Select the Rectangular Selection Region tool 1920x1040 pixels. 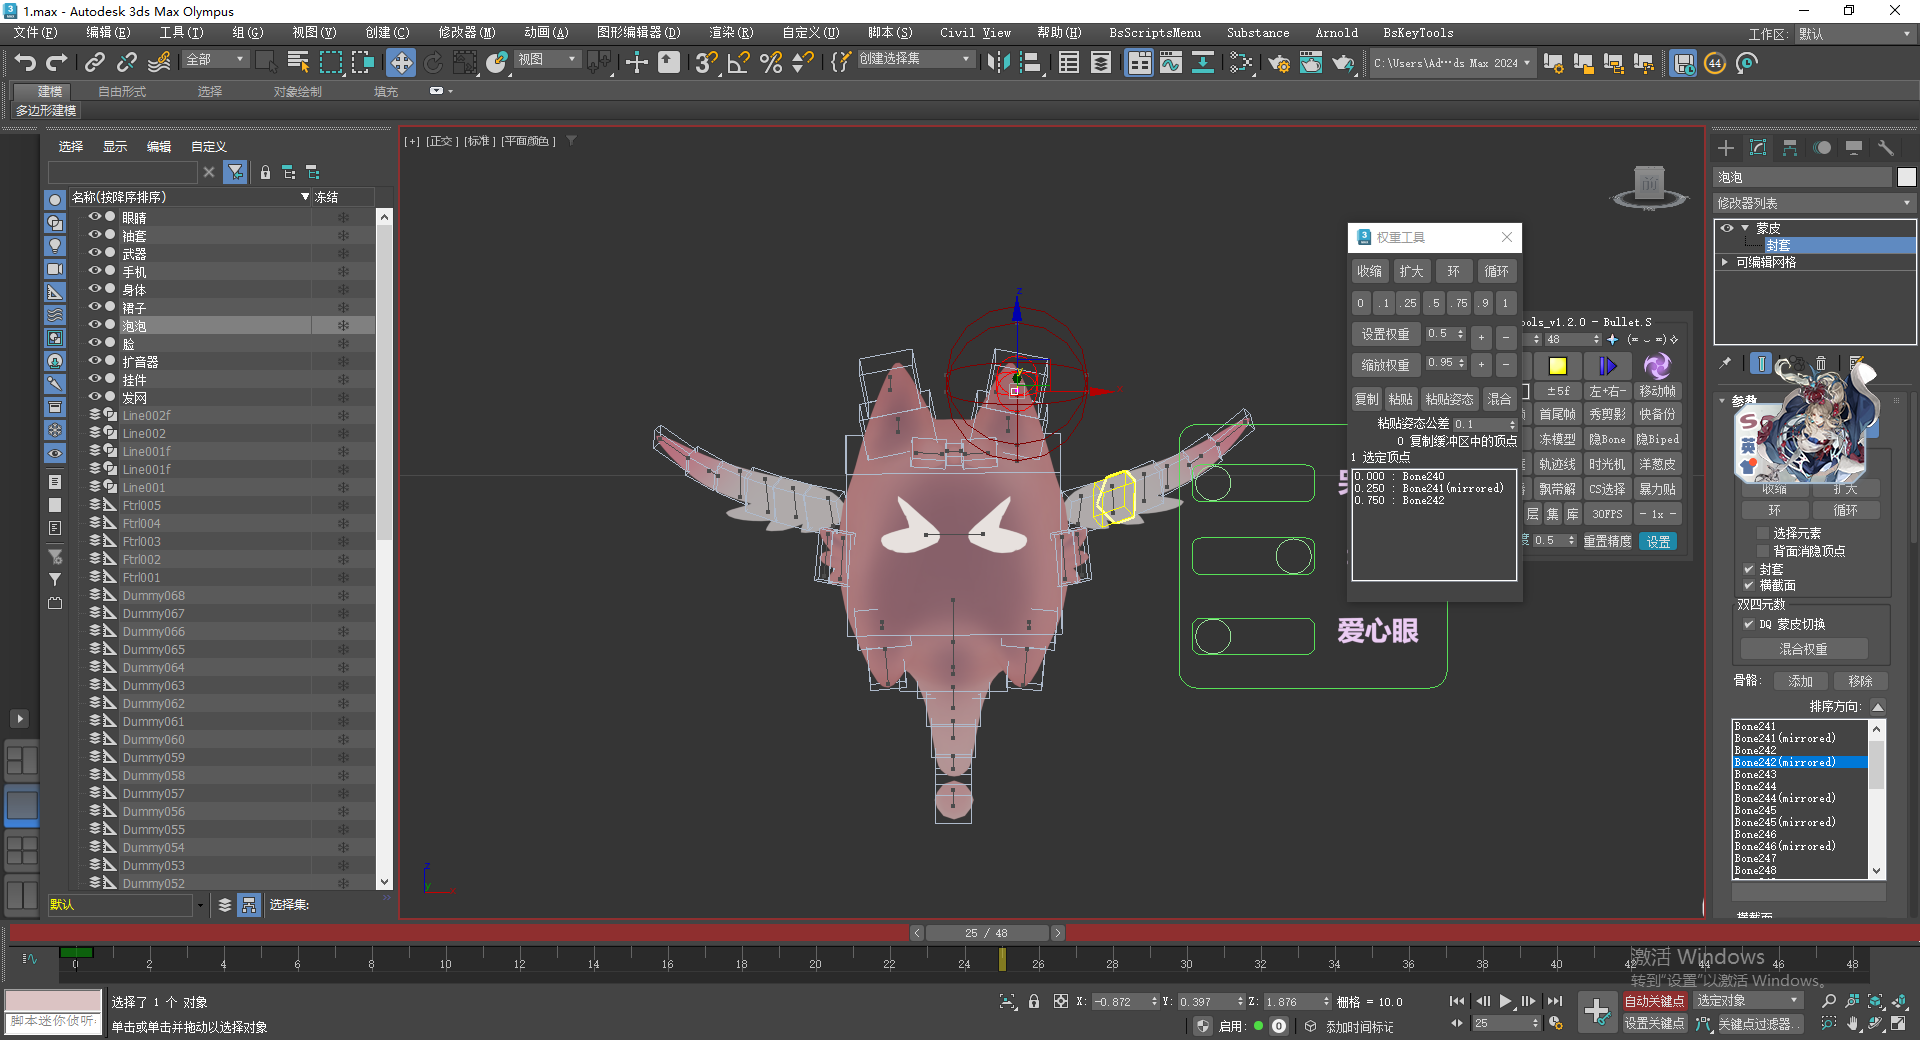331,63
